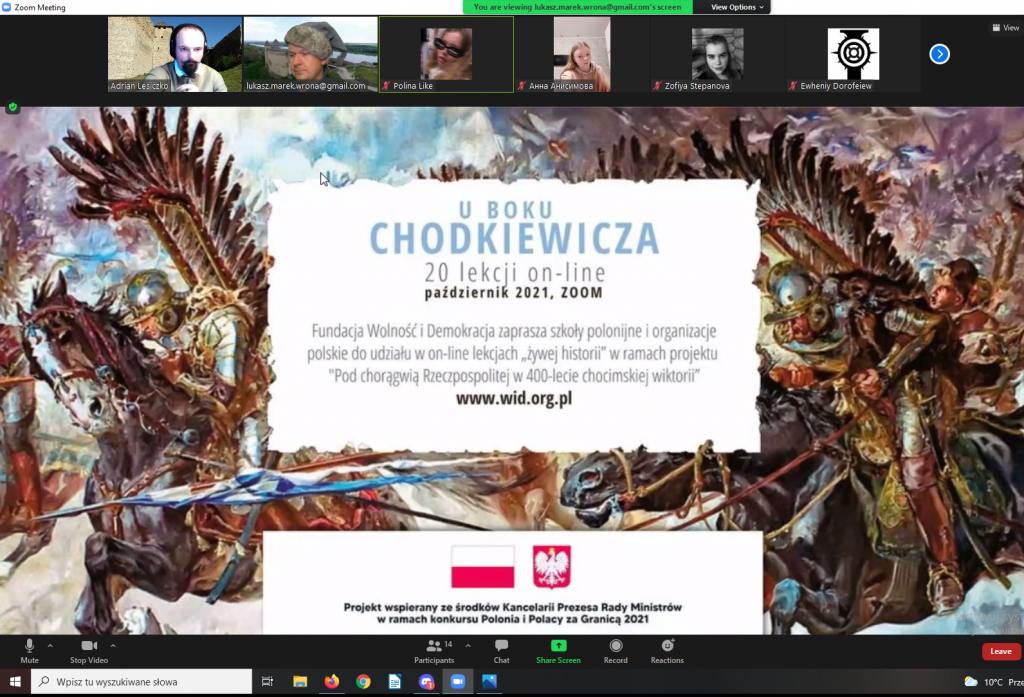Start recording with the Record button

[615, 648]
